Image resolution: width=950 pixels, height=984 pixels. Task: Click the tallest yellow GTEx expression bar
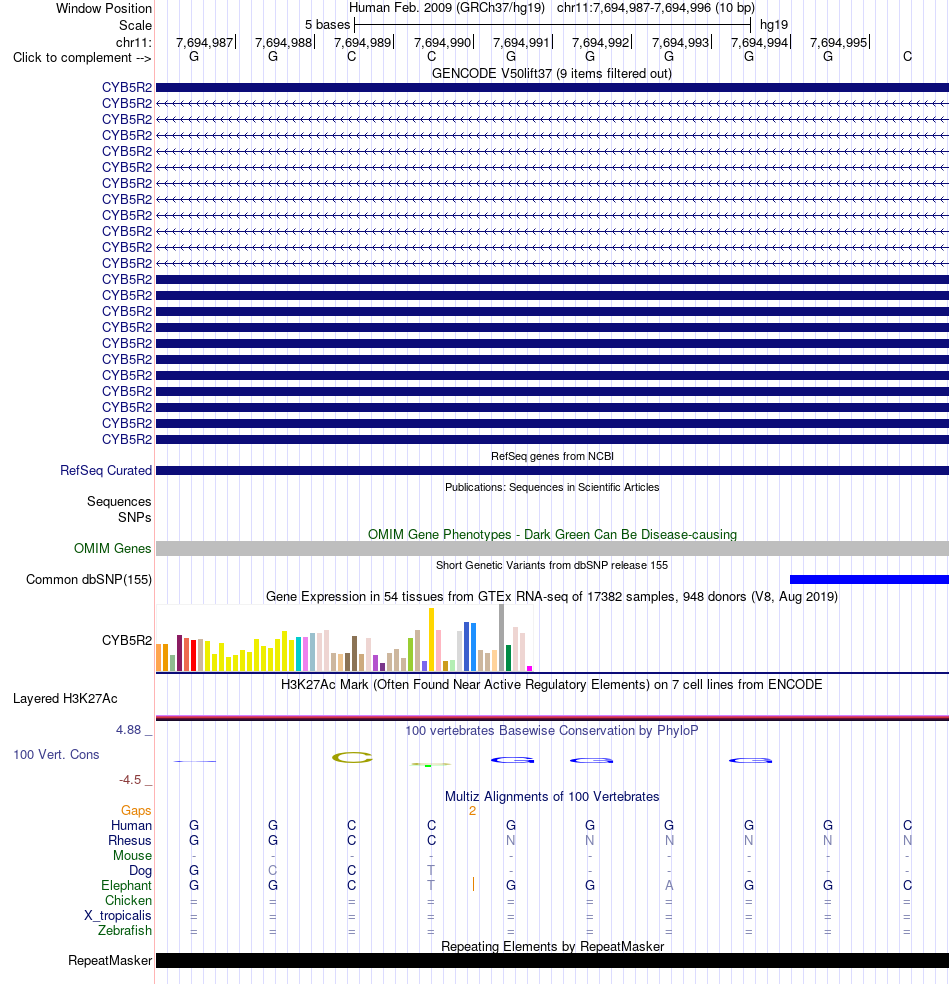tap(431, 639)
